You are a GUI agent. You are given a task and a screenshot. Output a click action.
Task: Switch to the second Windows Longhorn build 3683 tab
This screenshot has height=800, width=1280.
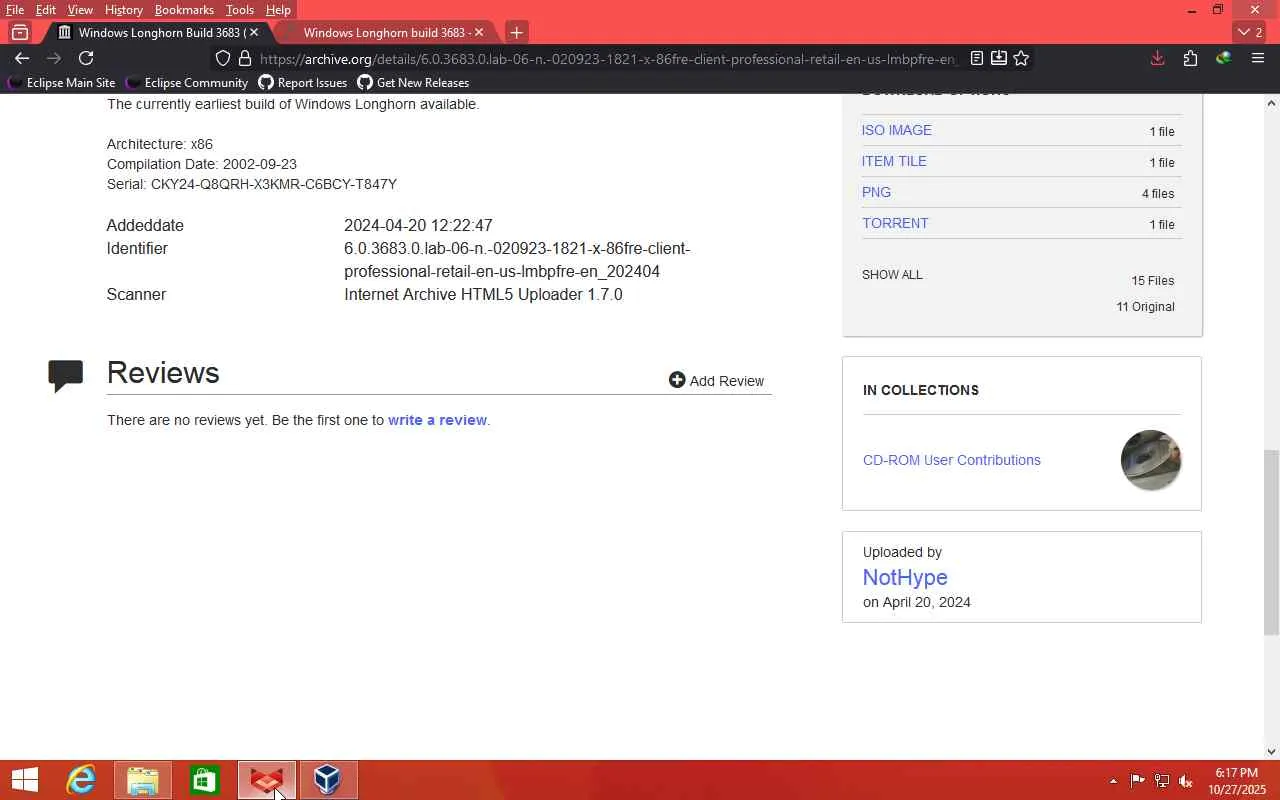tap(388, 32)
